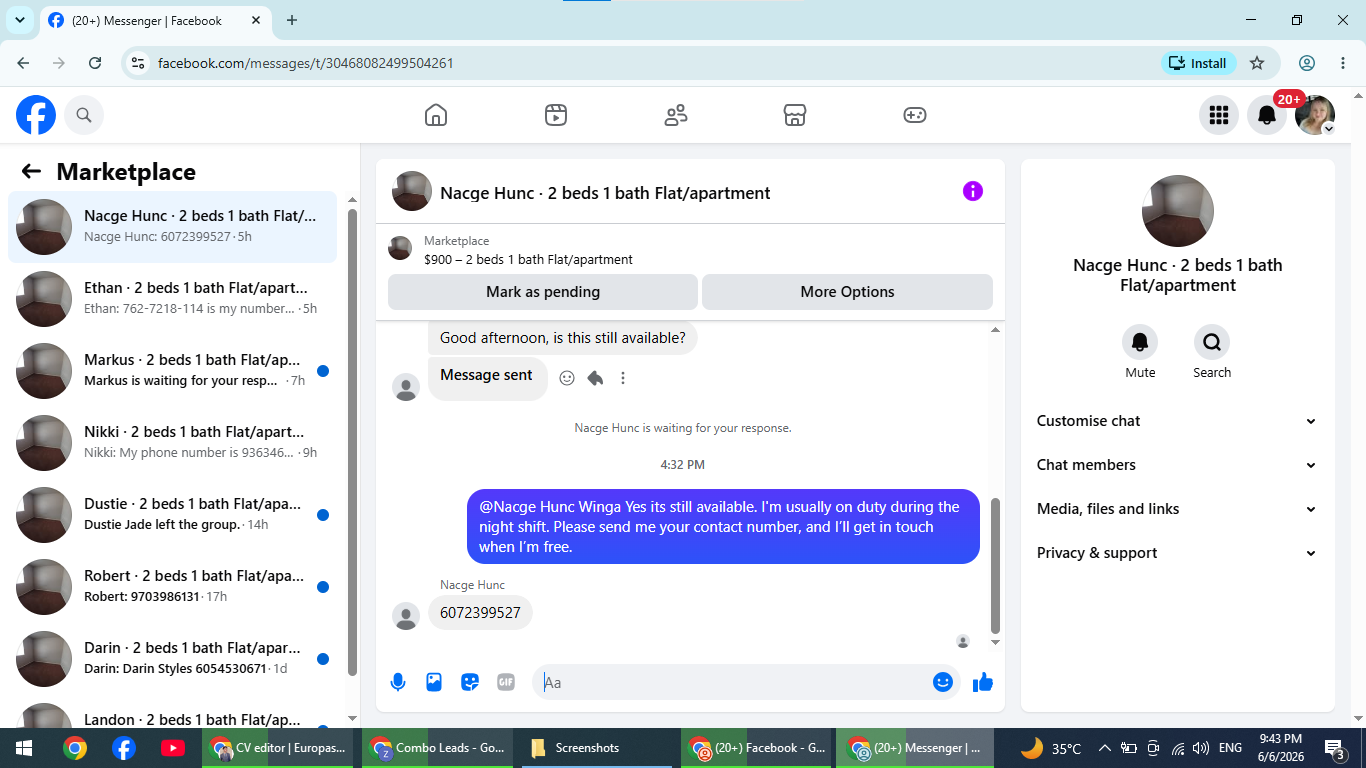Click the conversation list scrollbar
The height and width of the screenshot is (768, 1366).
click(352, 440)
